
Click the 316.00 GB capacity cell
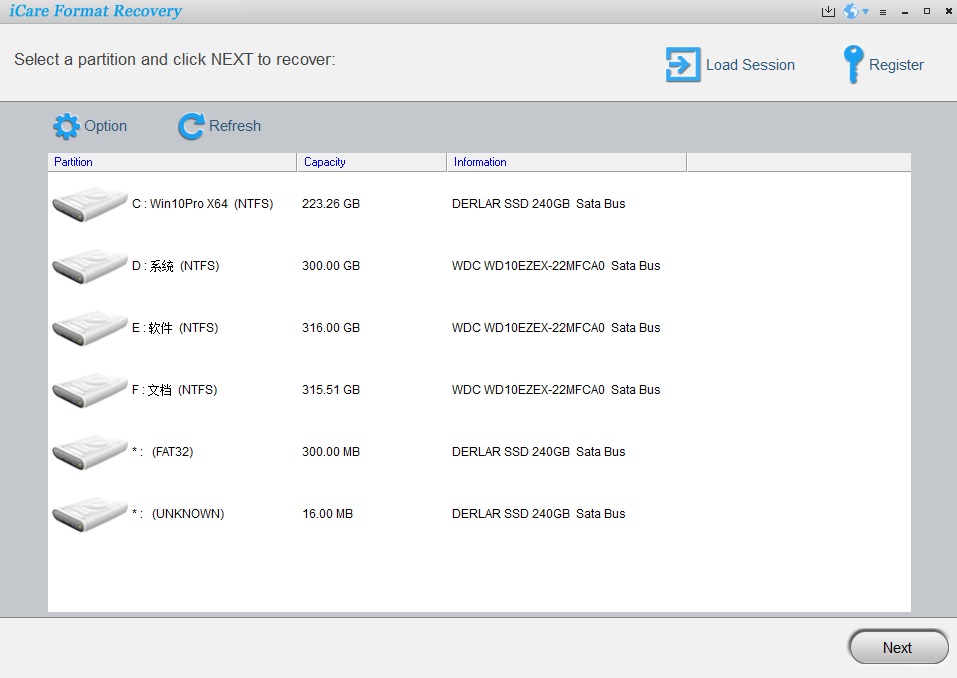(331, 328)
